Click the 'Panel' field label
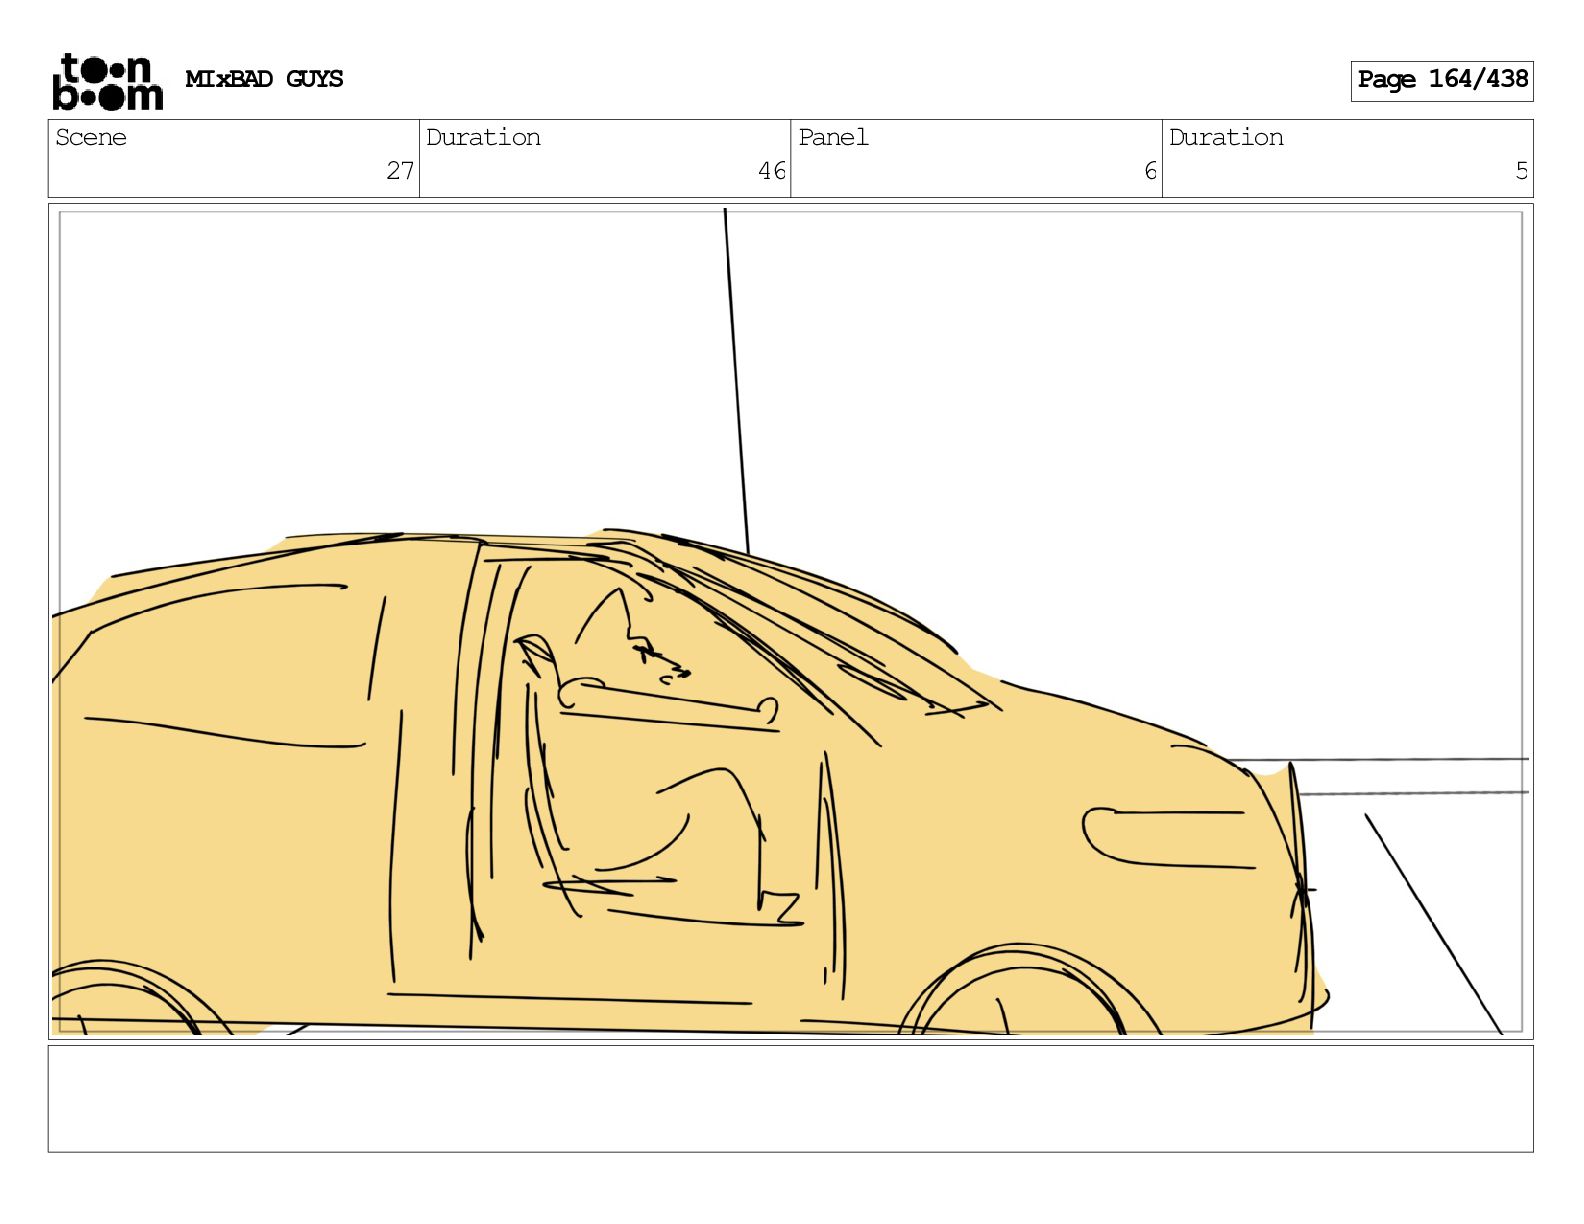The image size is (1584, 1224). (x=833, y=138)
